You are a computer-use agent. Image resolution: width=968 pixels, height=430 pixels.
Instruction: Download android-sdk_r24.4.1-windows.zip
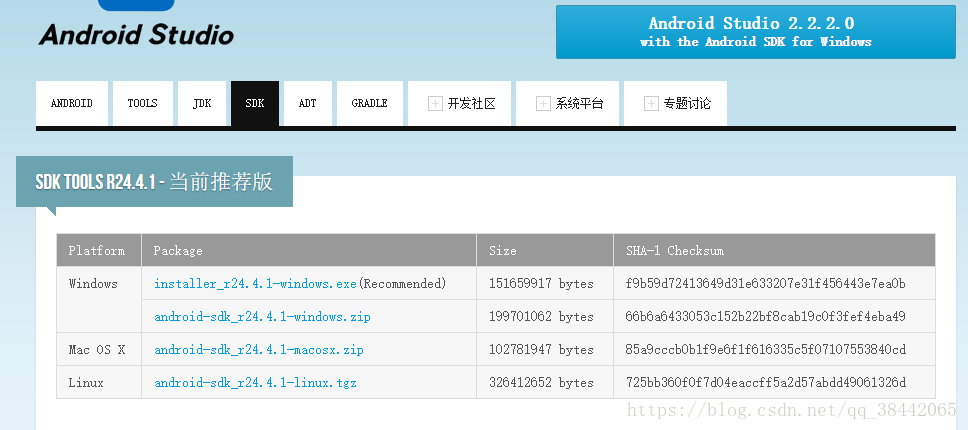click(x=262, y=317)
